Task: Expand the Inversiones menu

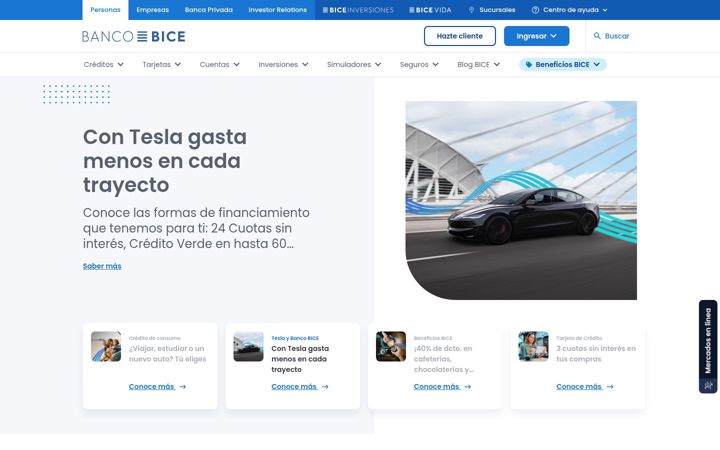Action: 283,65
